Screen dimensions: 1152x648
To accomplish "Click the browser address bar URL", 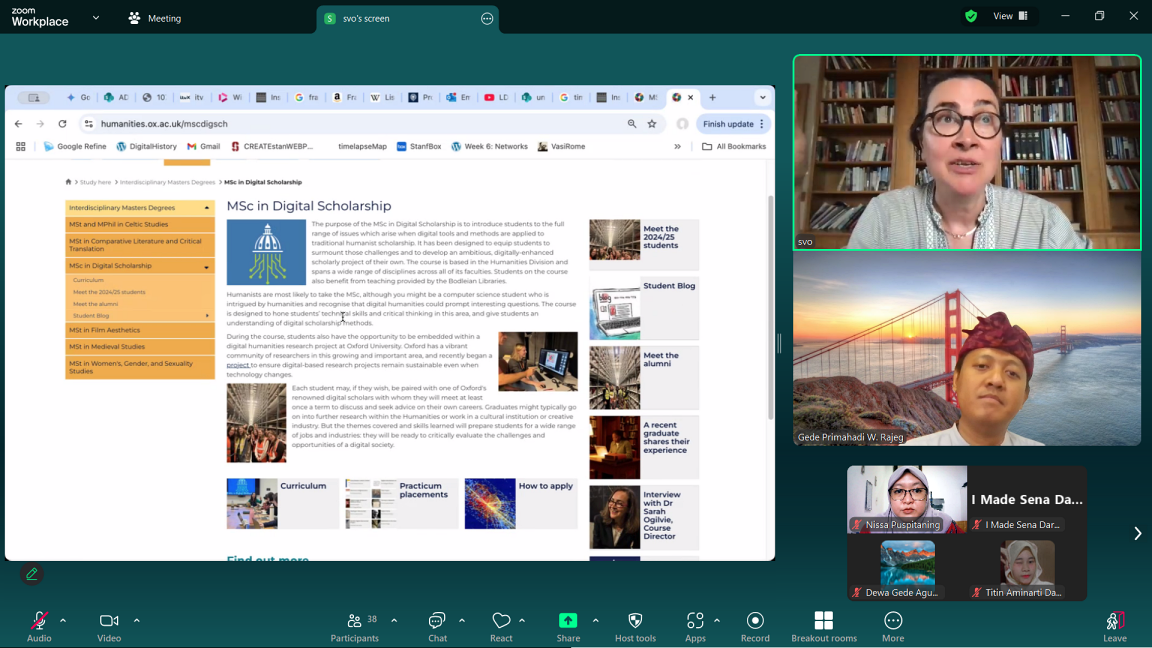I will pos(164,124).
